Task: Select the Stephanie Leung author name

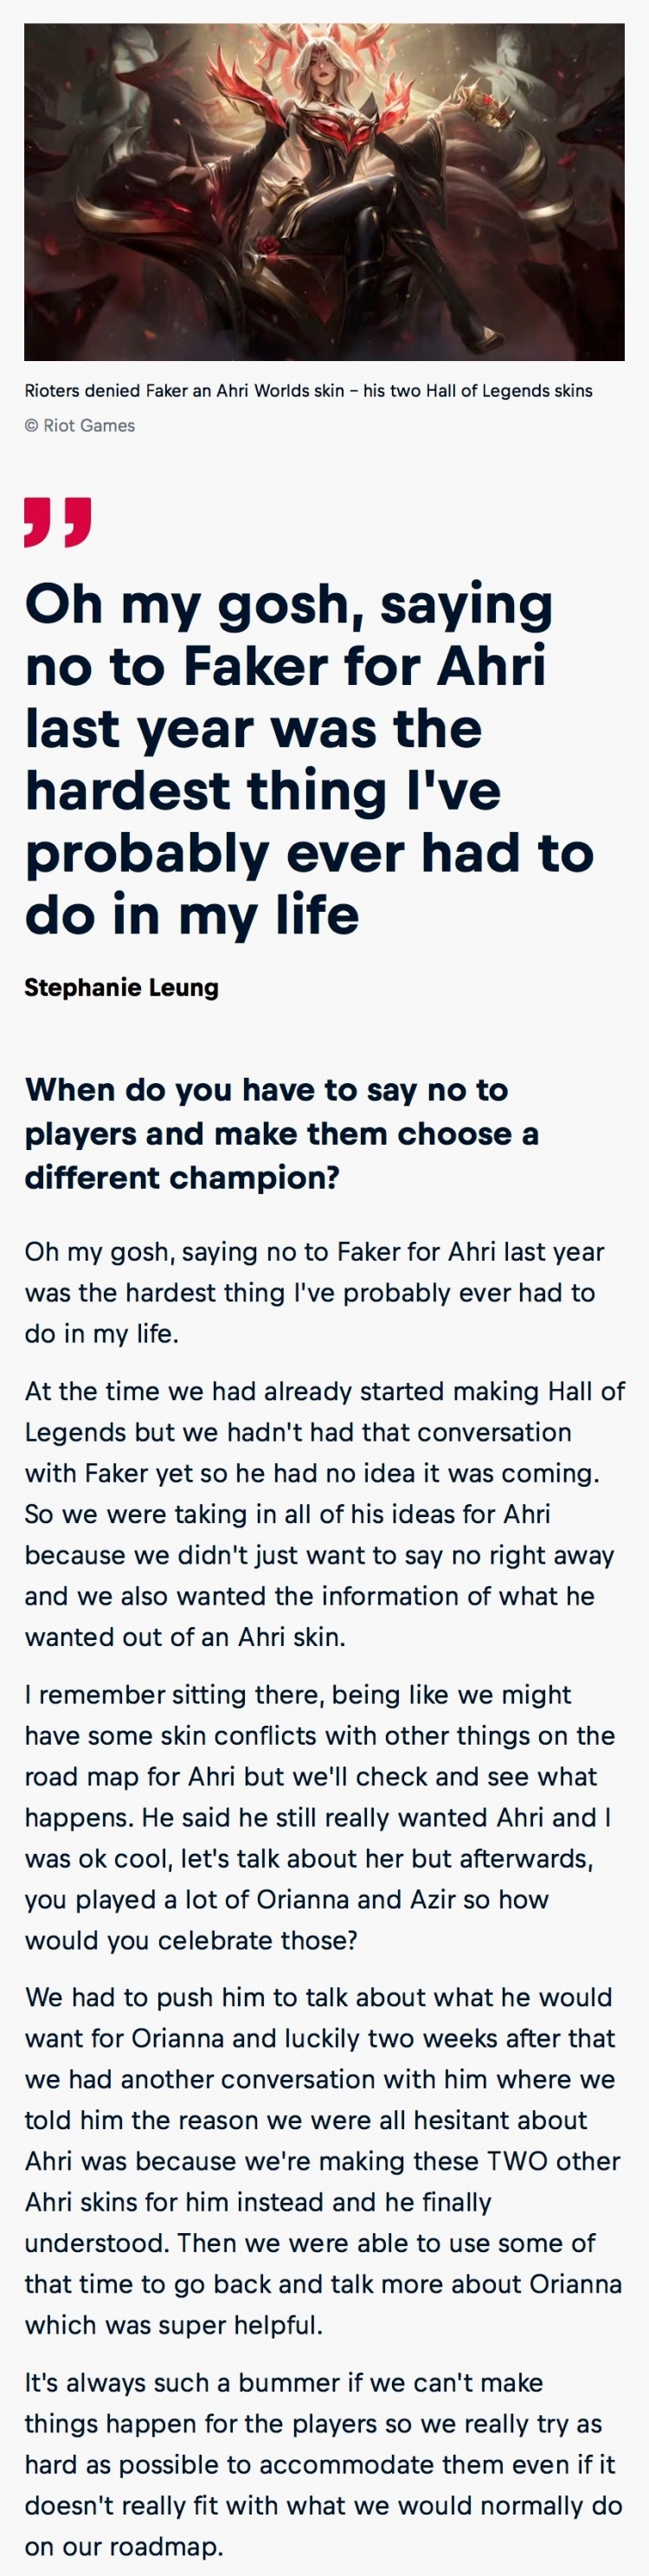Action: 121,987
